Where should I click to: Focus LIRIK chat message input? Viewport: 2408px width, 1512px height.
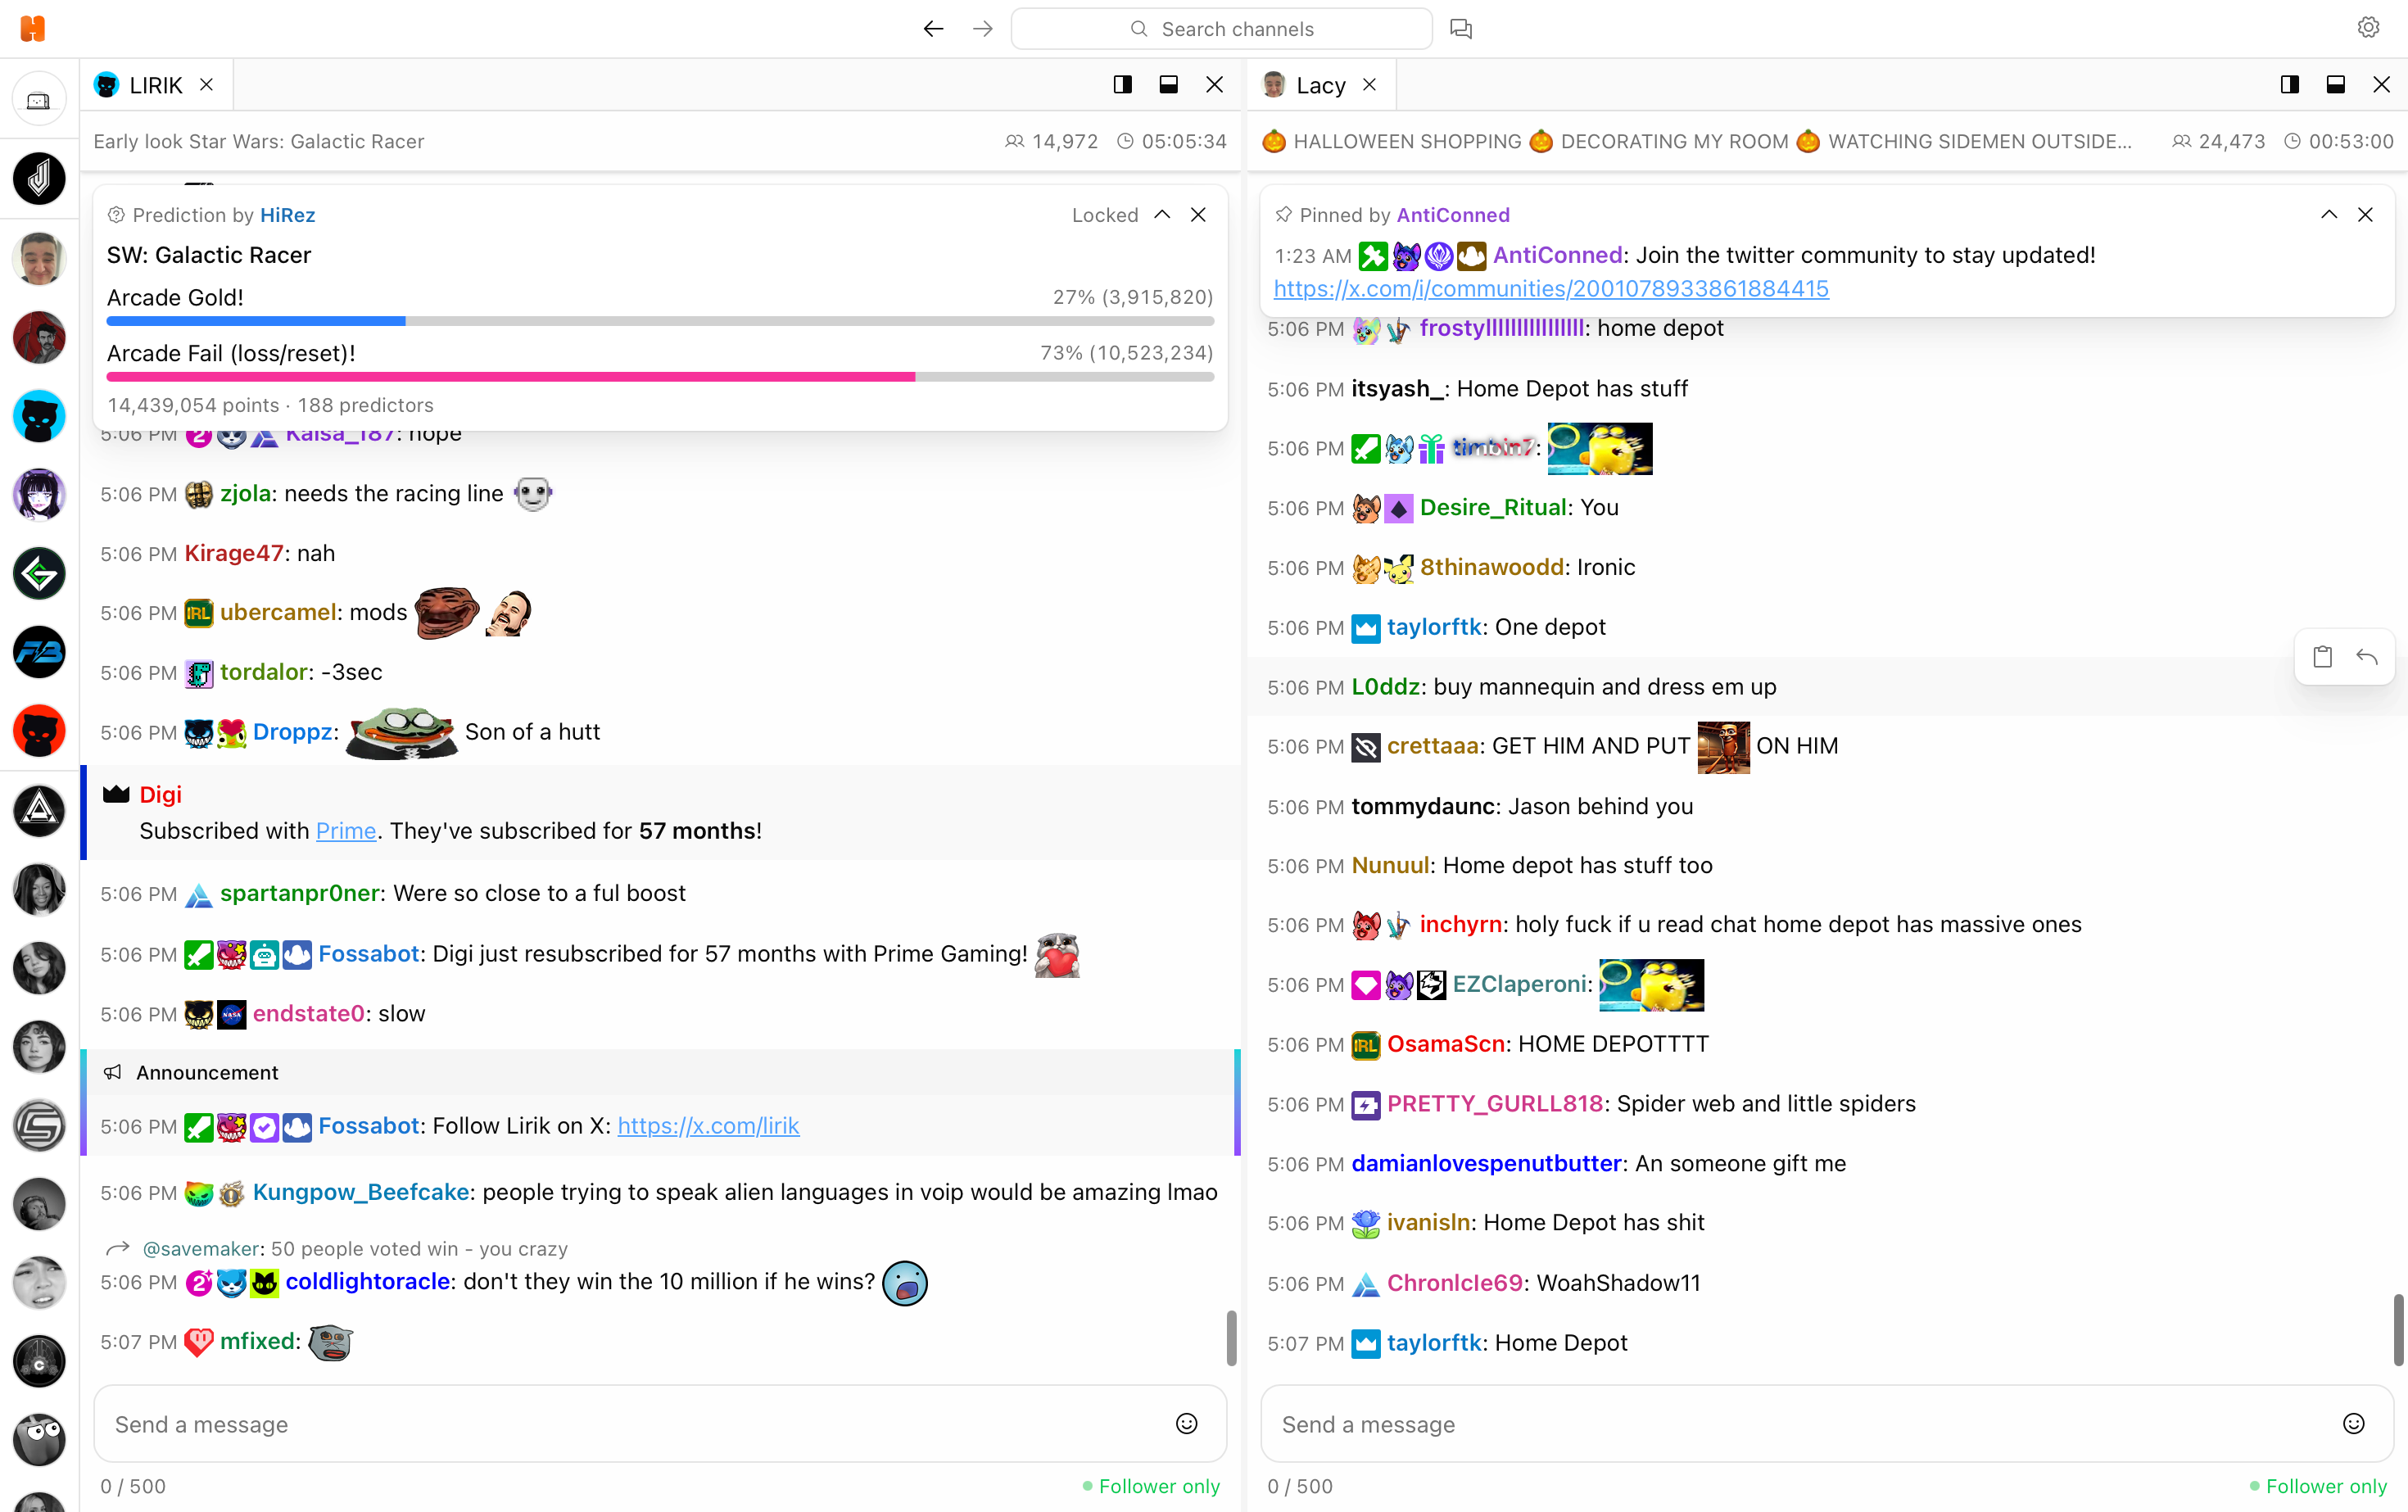(660, 1424)
